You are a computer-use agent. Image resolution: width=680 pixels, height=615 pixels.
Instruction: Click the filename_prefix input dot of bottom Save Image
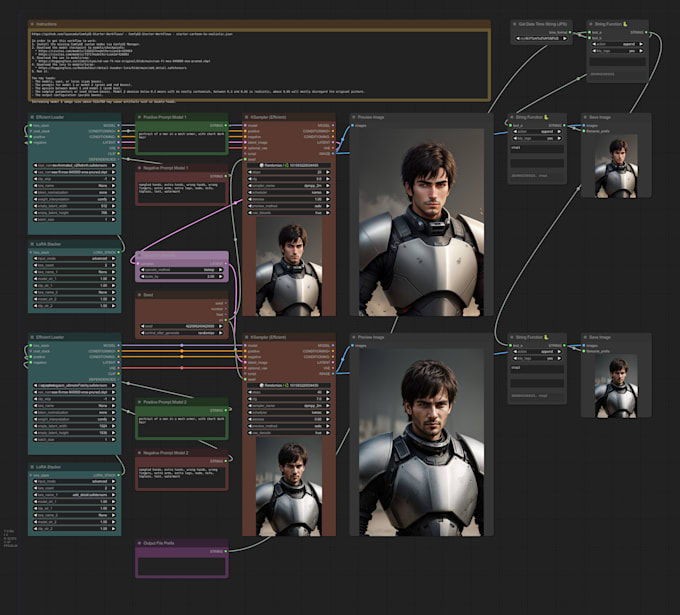[x=584, y=351]
